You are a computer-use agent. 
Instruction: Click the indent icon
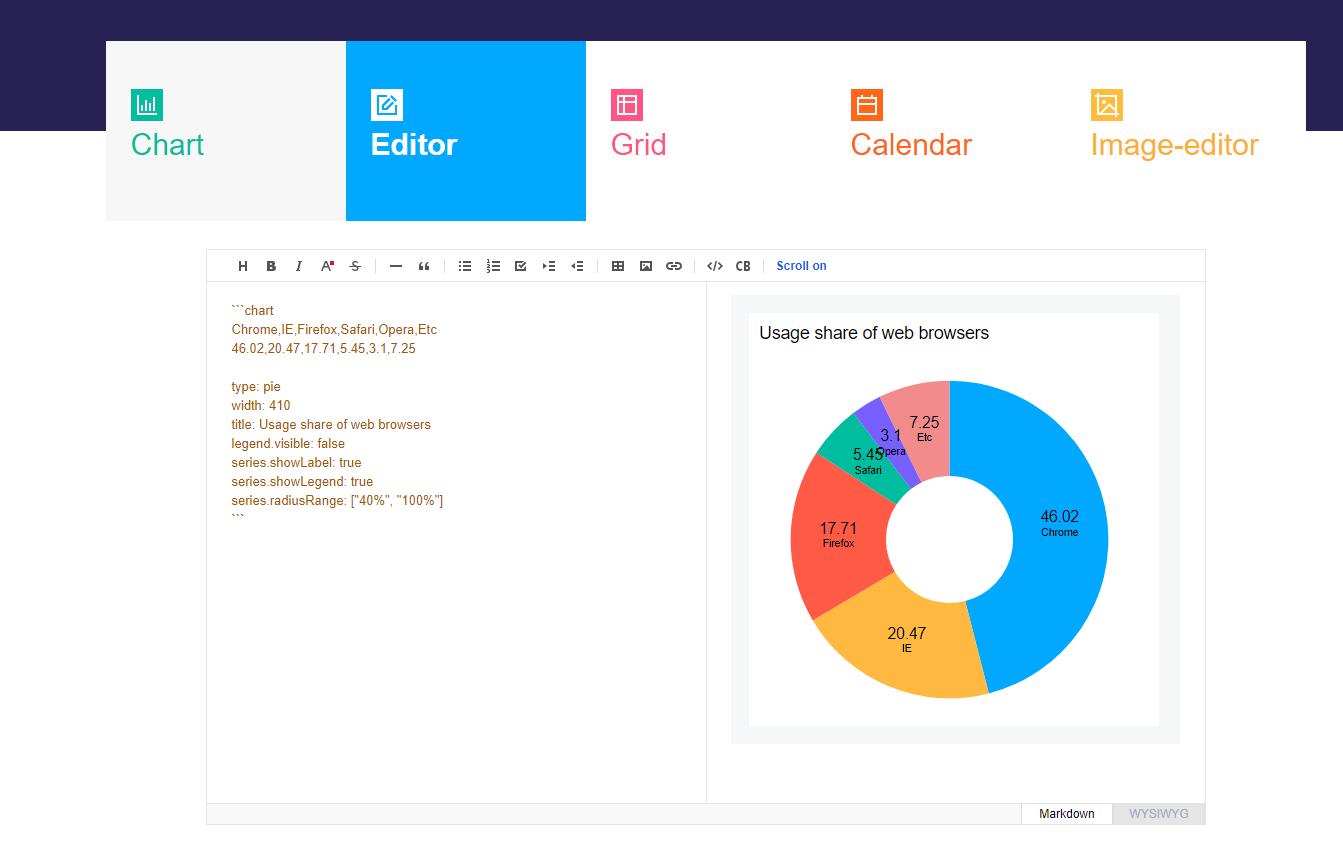pos(549,266)
